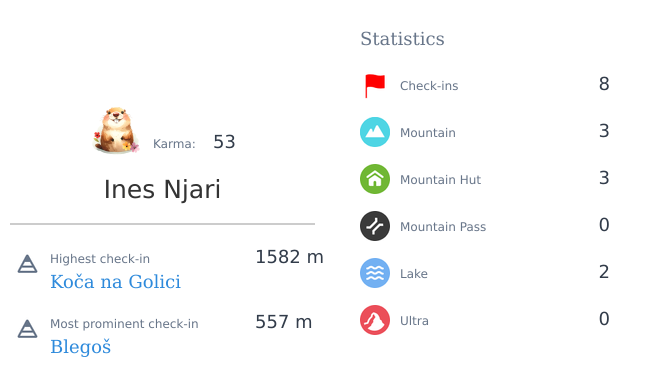Click the triangle icon beside Highest check-in
The width and height of the screenshot is (650, 385).
pos(27,264)
